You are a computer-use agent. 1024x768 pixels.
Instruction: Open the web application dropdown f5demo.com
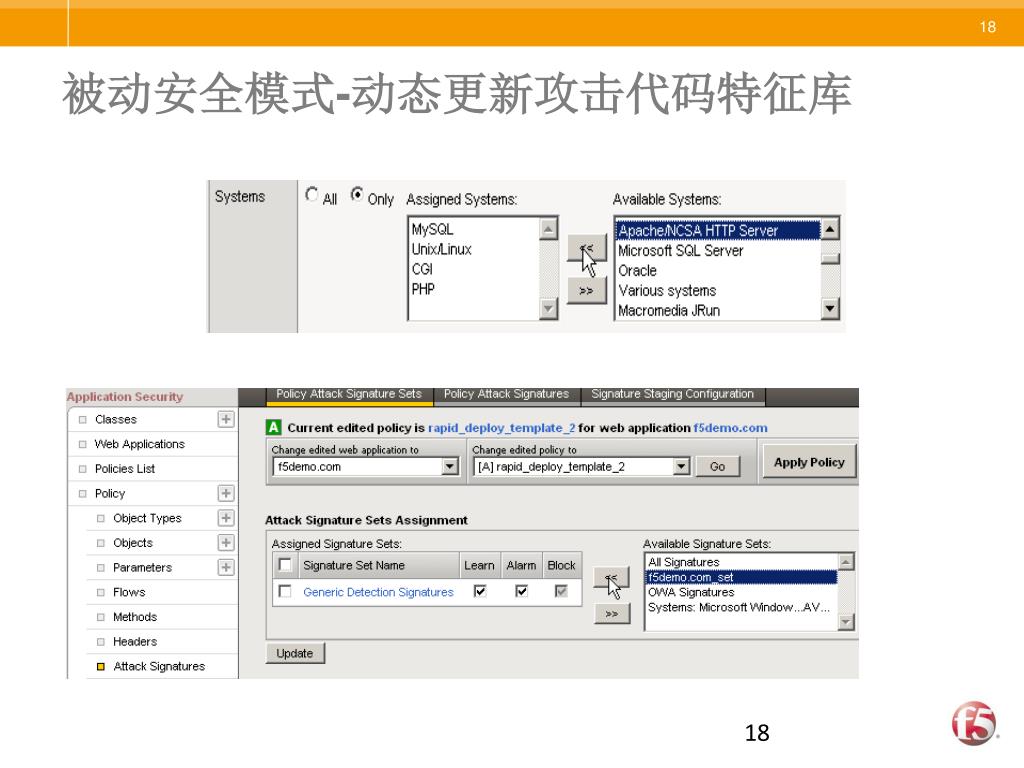[x=365, y=466]
